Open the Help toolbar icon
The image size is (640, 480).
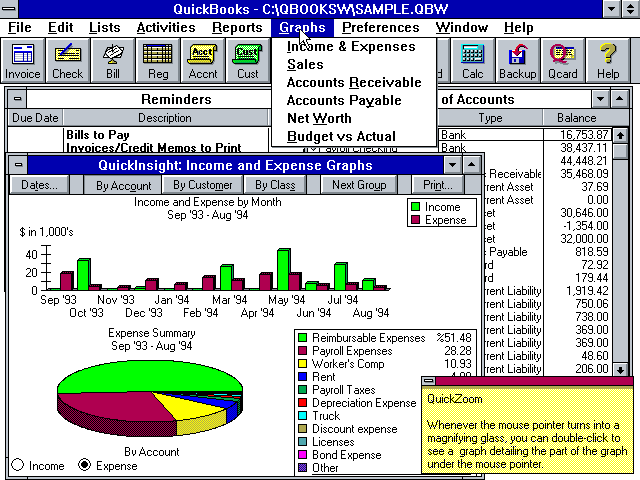[x=608, y=61]
